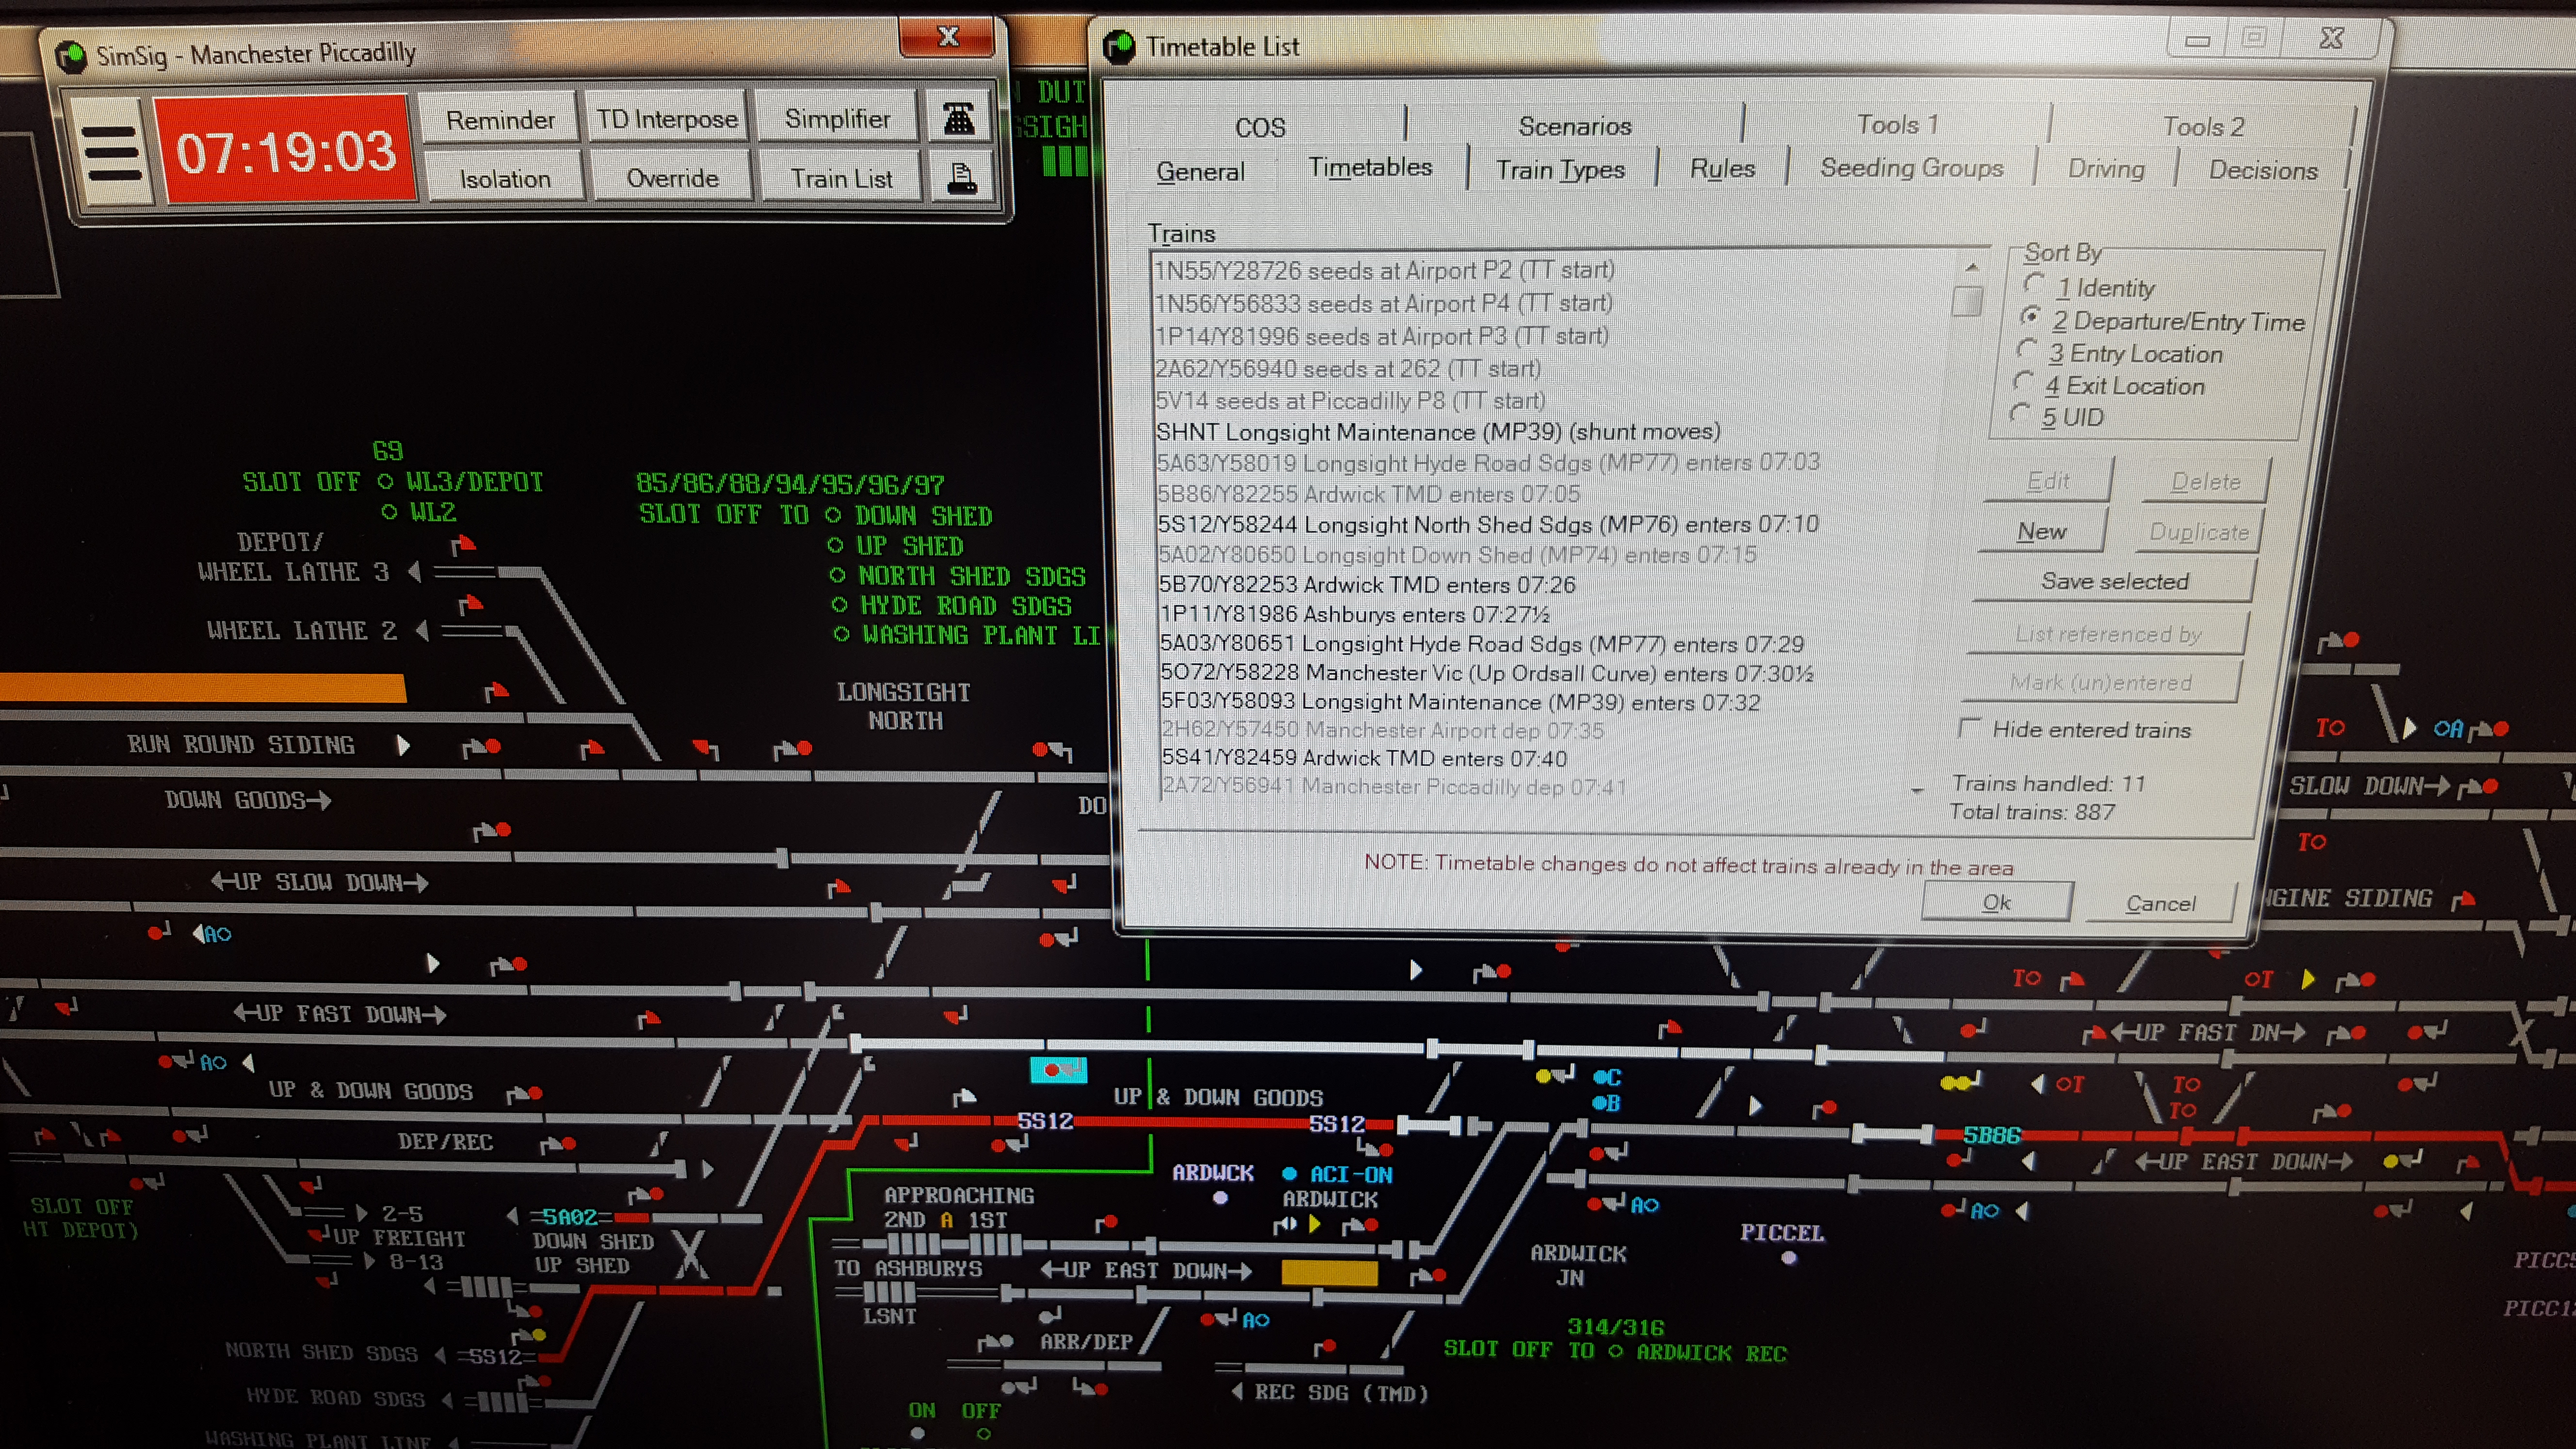
Task: Click slot off NORTH SHED SDGS indicator
Action: click(x=837, y=575)
